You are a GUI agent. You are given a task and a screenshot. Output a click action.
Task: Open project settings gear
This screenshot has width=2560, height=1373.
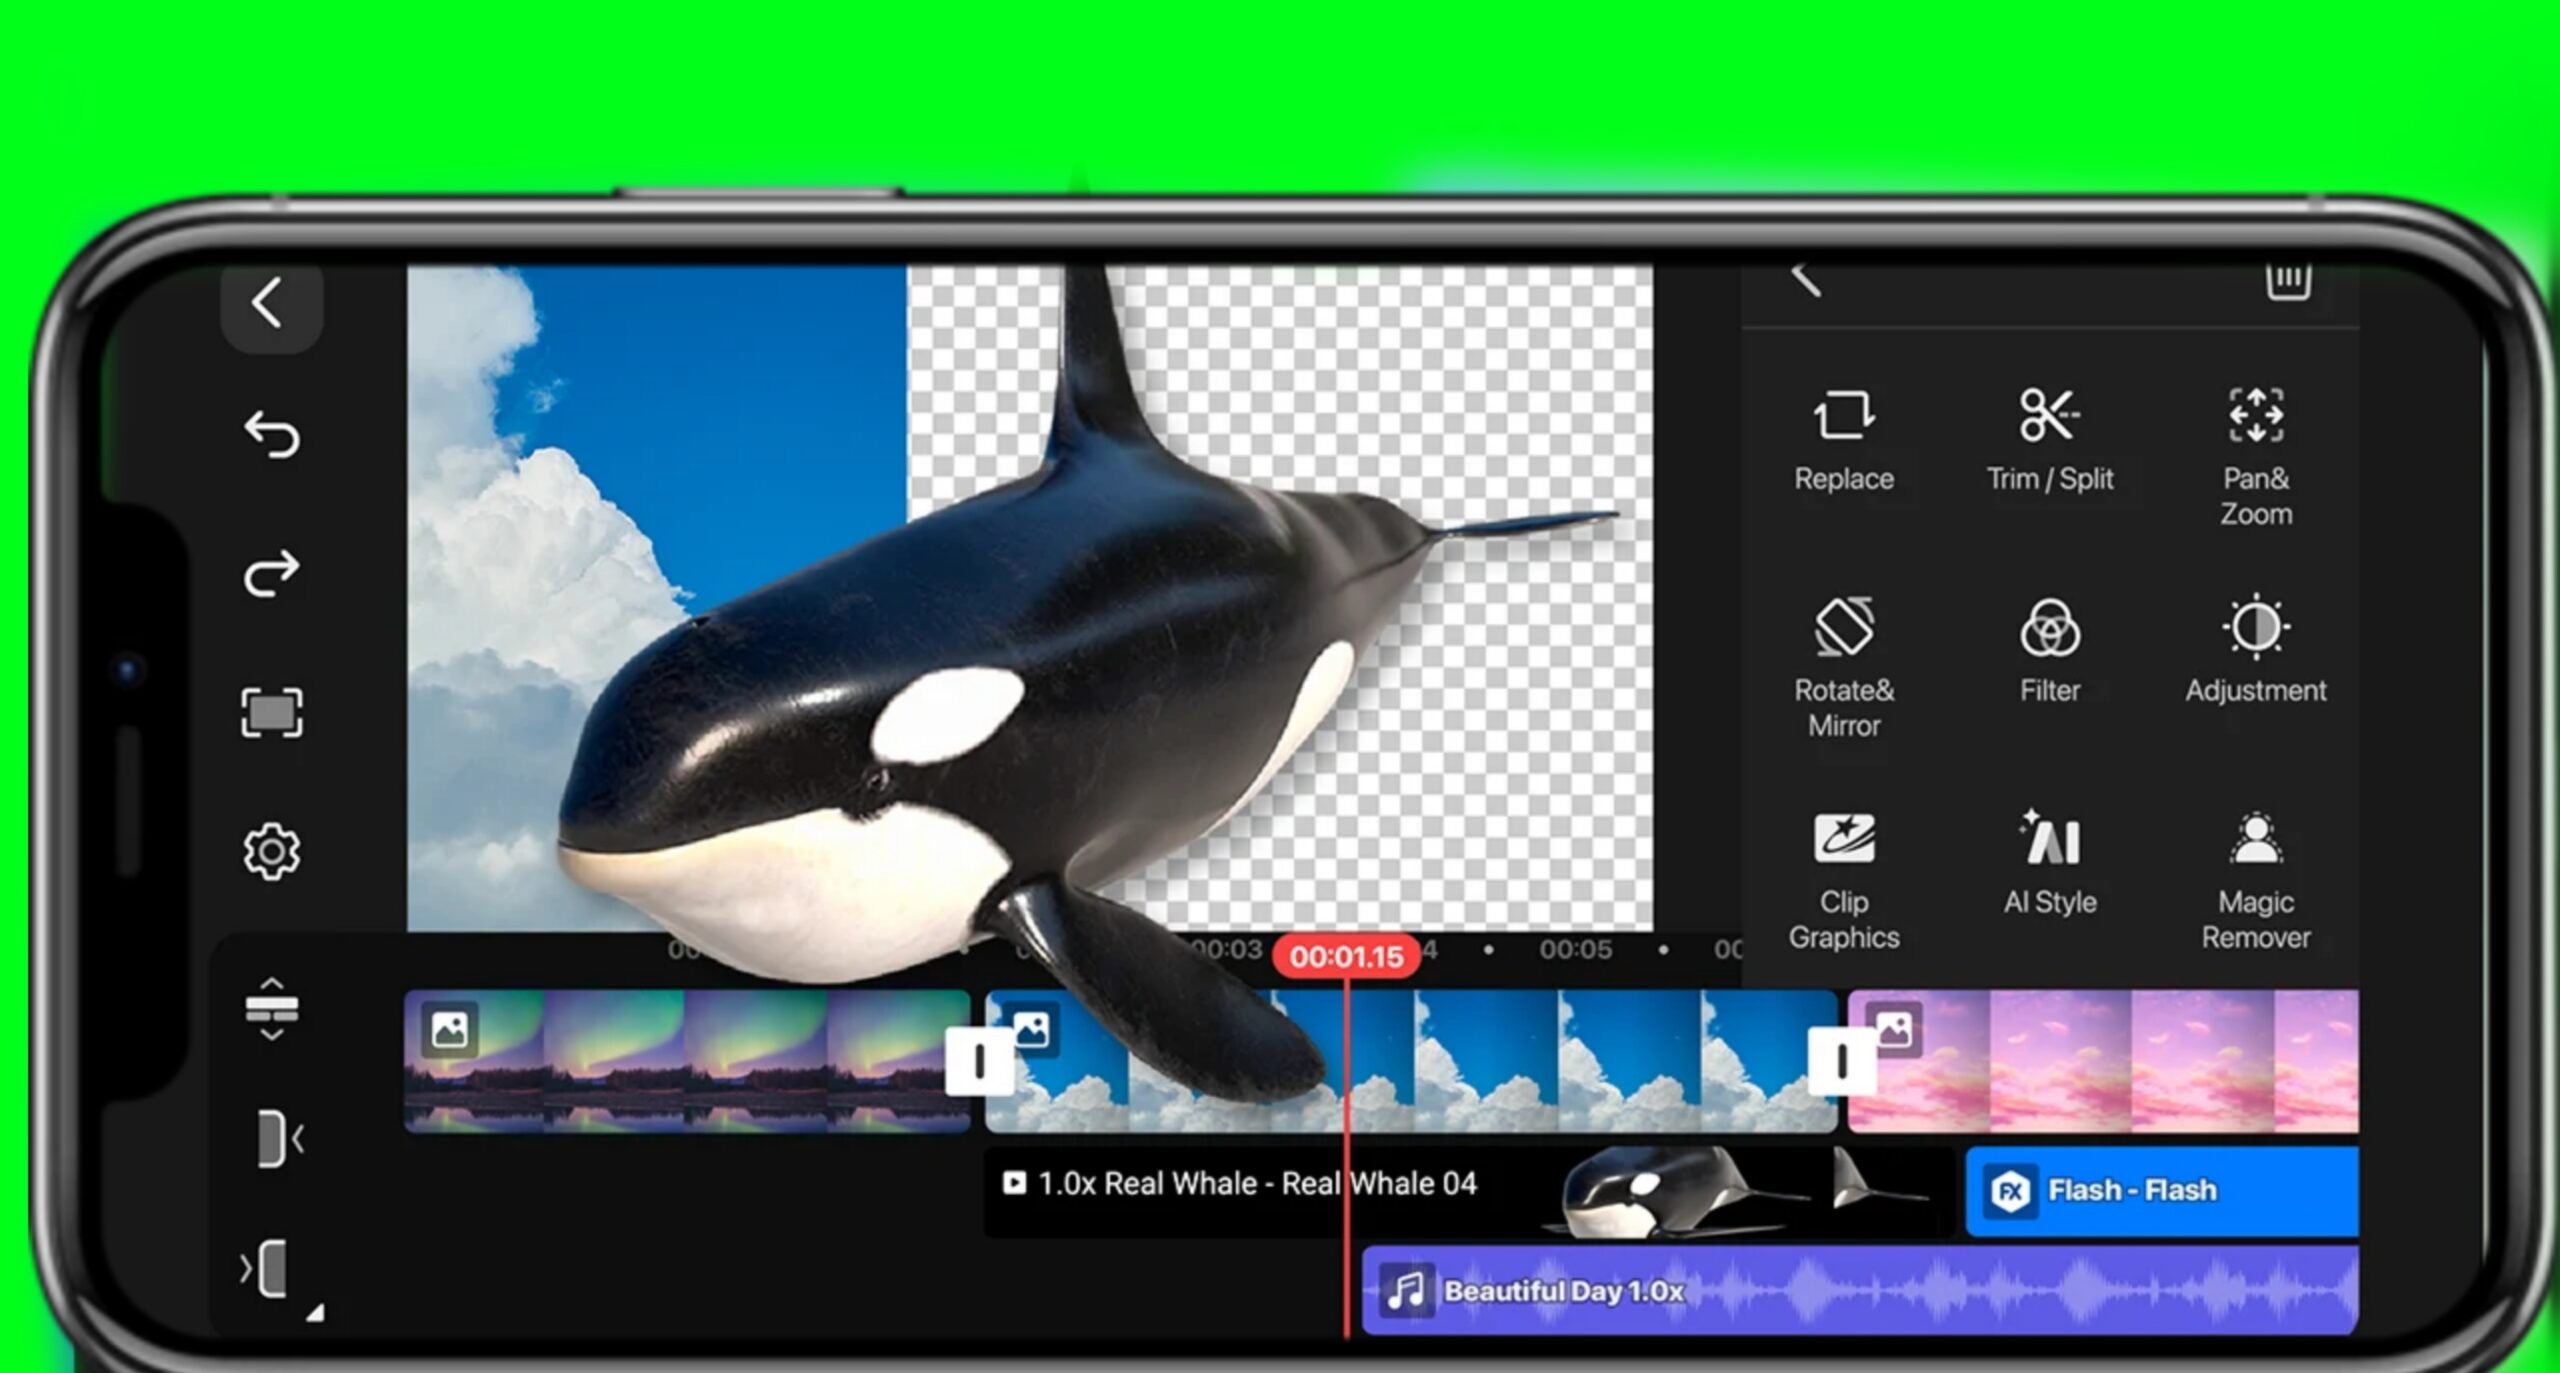coord(271,851)
